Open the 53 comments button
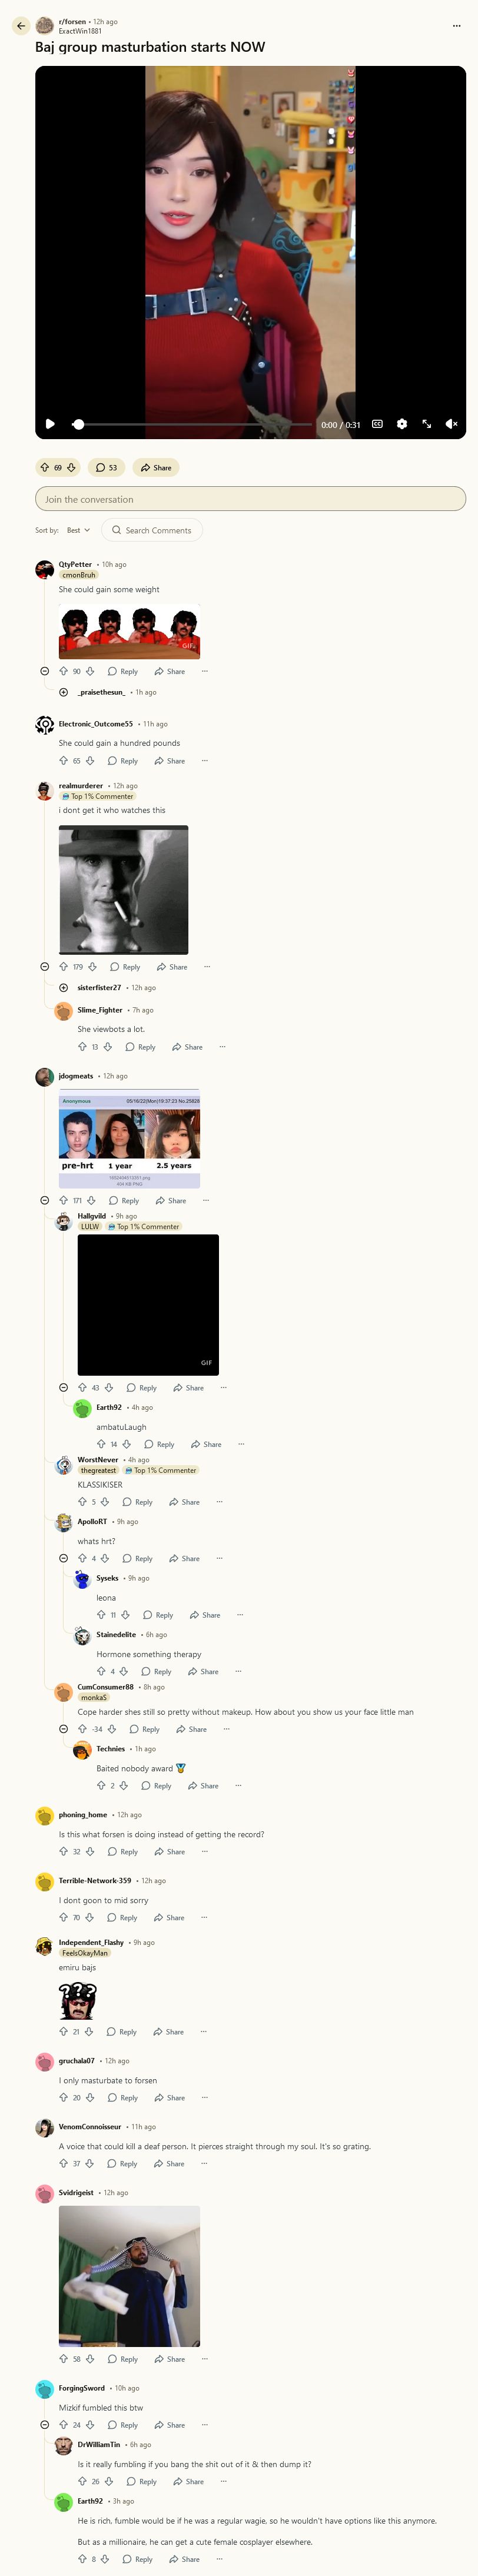 point(106,467)
